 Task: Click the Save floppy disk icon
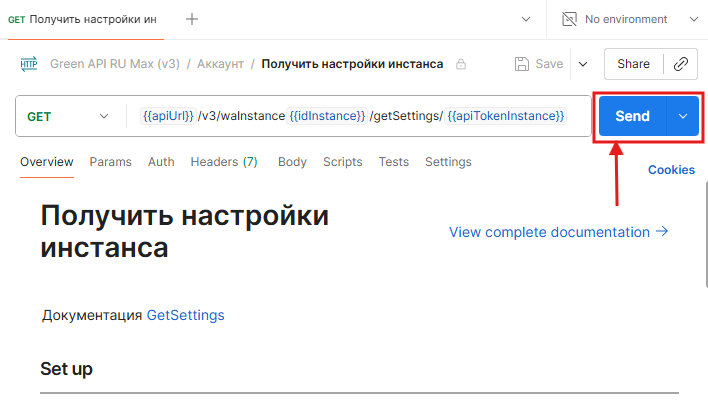(x=522, y=64)
